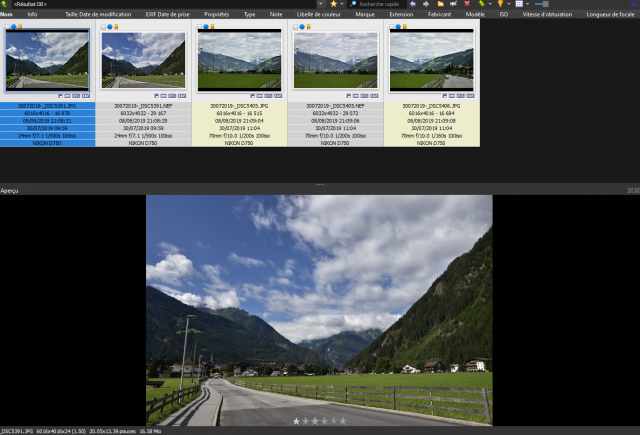Image resolution: width=640 pixels, height=435 pixels.
Task: Open the folder icon in top toolbar
Action: pyautogui.click(x=440, y=4)
